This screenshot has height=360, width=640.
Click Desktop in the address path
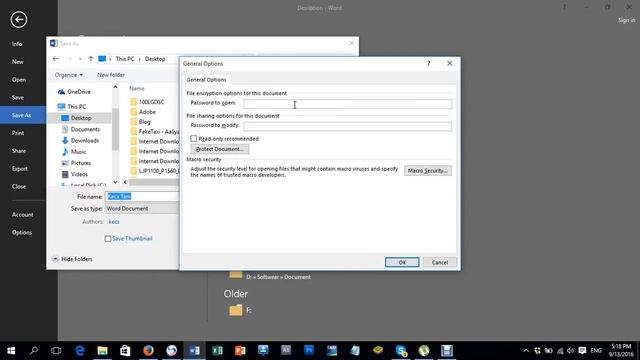pyautogui.click(x=155, y=59)
